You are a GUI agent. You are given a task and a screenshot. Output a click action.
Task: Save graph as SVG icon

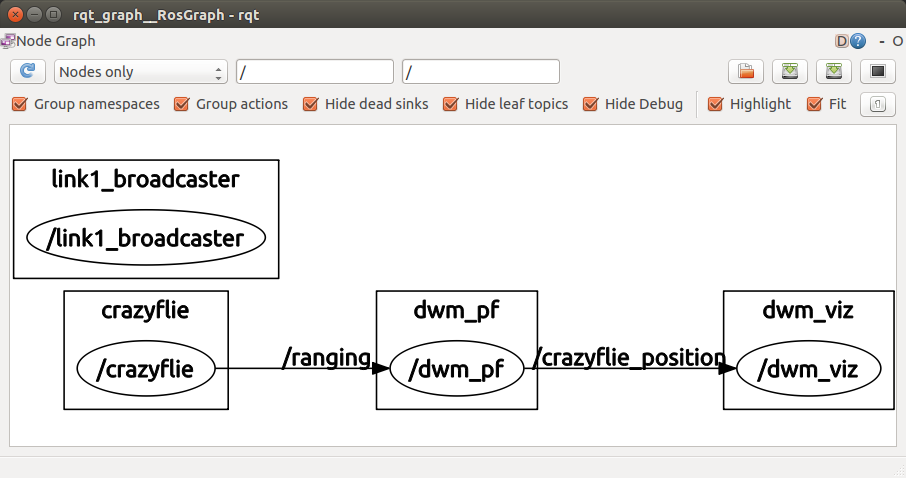(x=834, y=72)
